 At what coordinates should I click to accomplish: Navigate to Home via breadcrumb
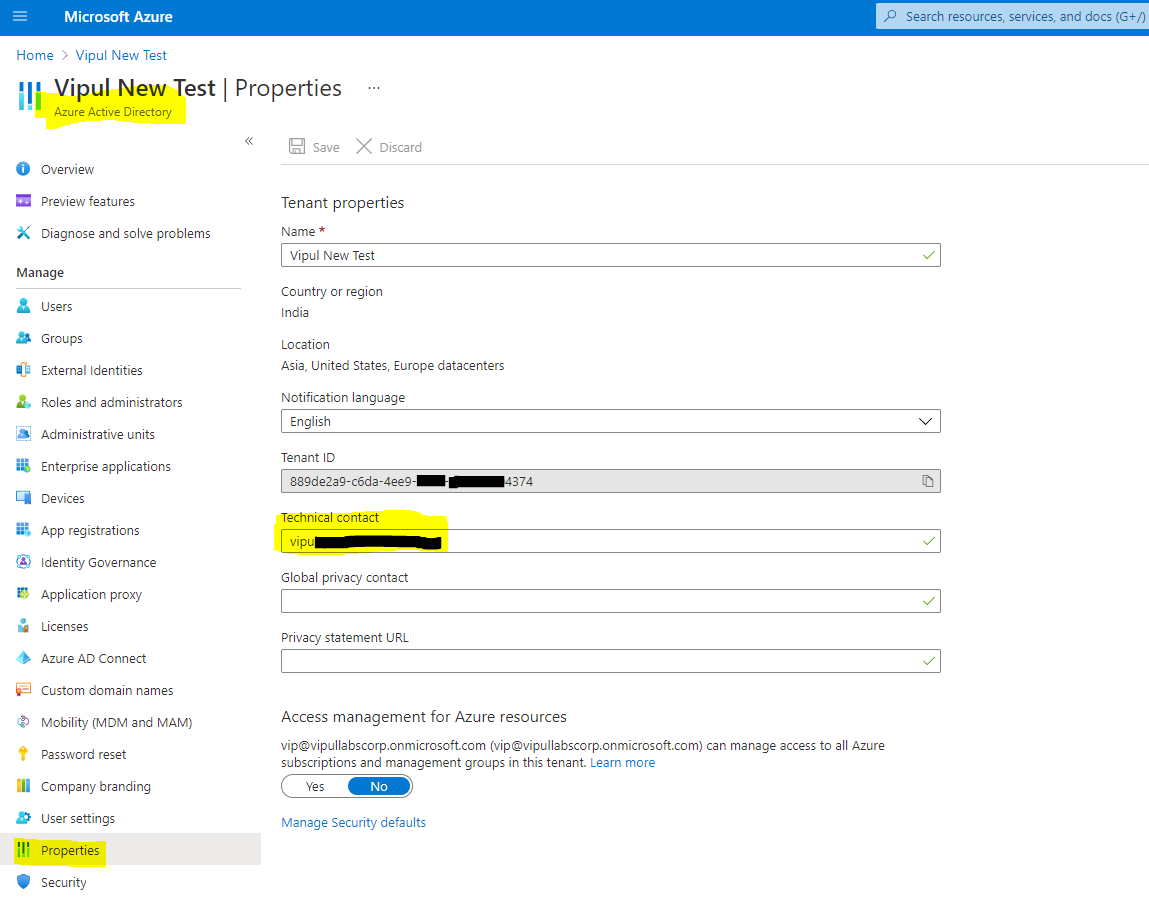(x=35, y=55)
